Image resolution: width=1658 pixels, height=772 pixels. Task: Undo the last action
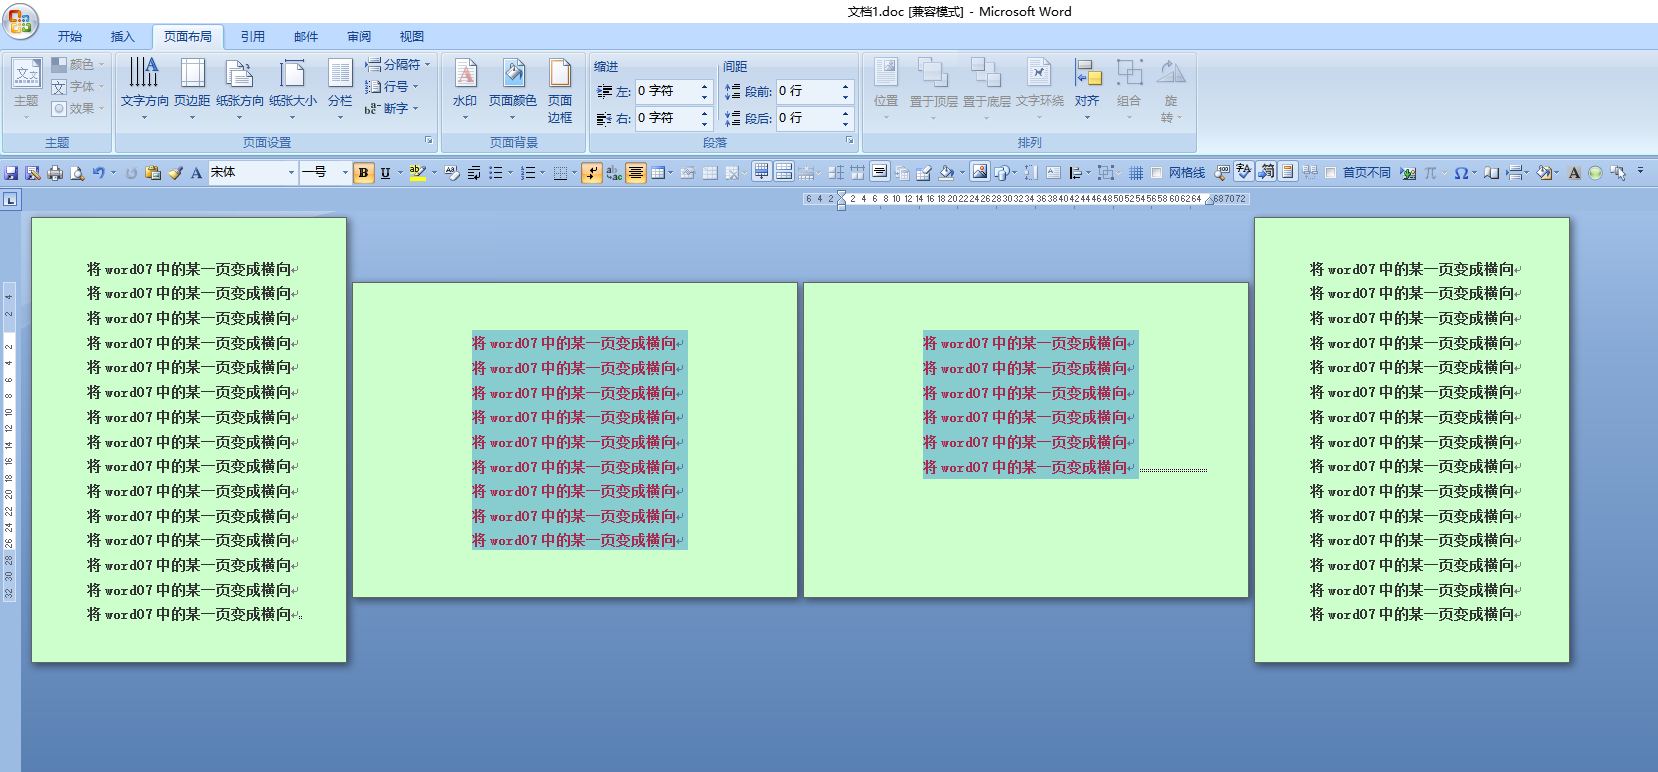click(98, 173)
